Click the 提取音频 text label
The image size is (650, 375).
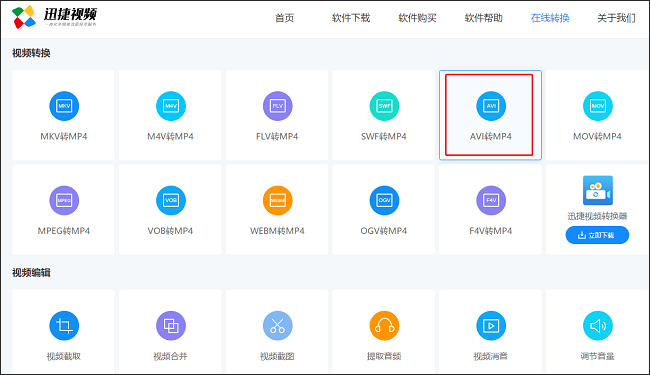point(384,356)
